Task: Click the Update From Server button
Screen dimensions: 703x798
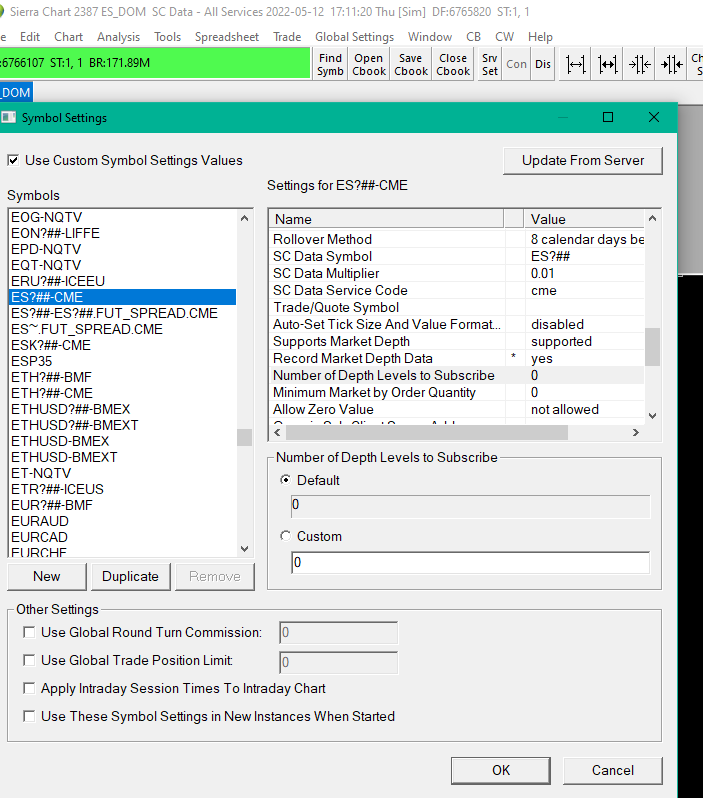Action: coord(583,160)
